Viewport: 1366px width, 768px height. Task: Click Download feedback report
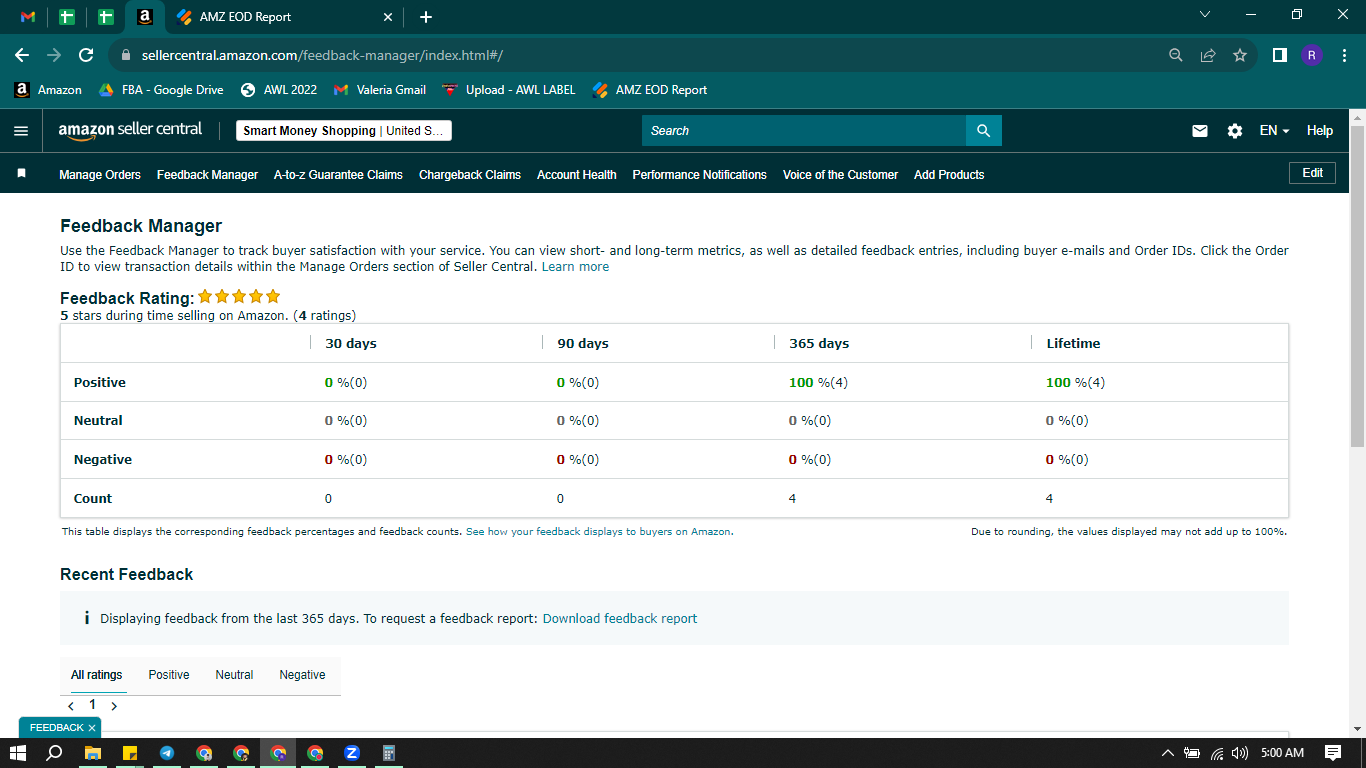(x=620, y=619)
